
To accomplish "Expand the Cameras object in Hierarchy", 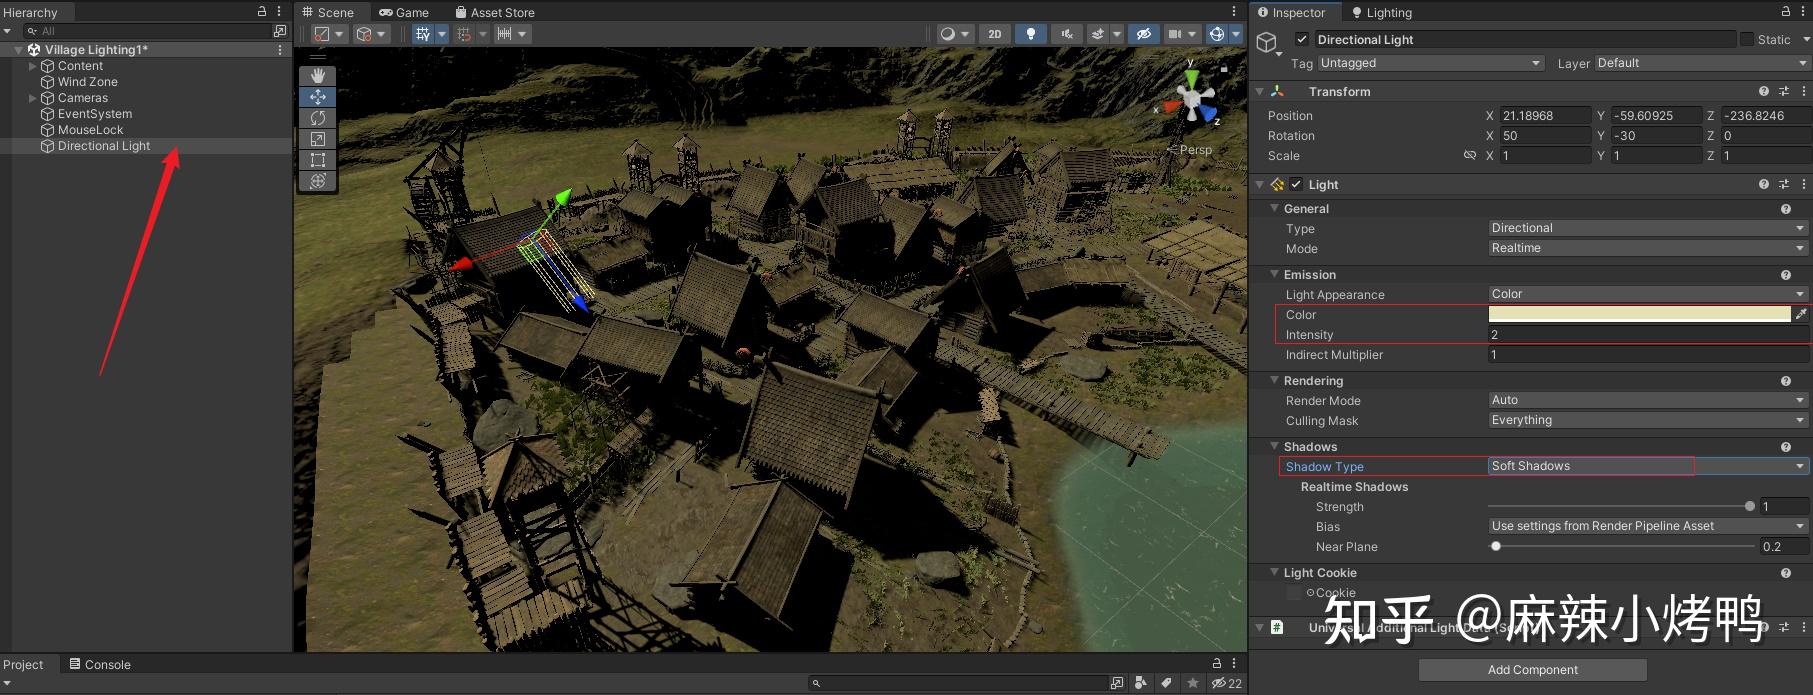I will click(32, 98).
